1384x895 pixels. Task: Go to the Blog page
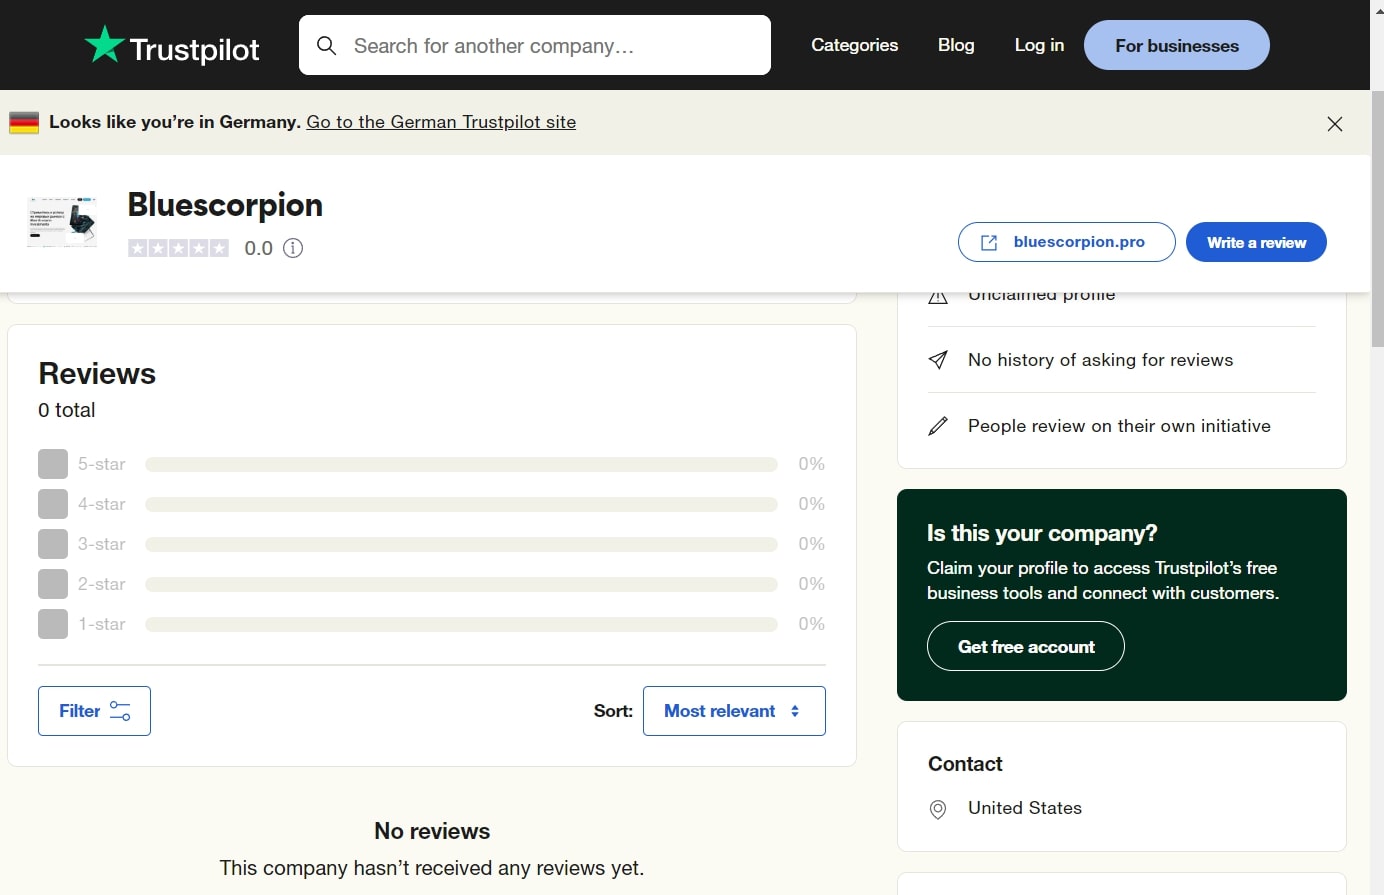click(956, 45)
